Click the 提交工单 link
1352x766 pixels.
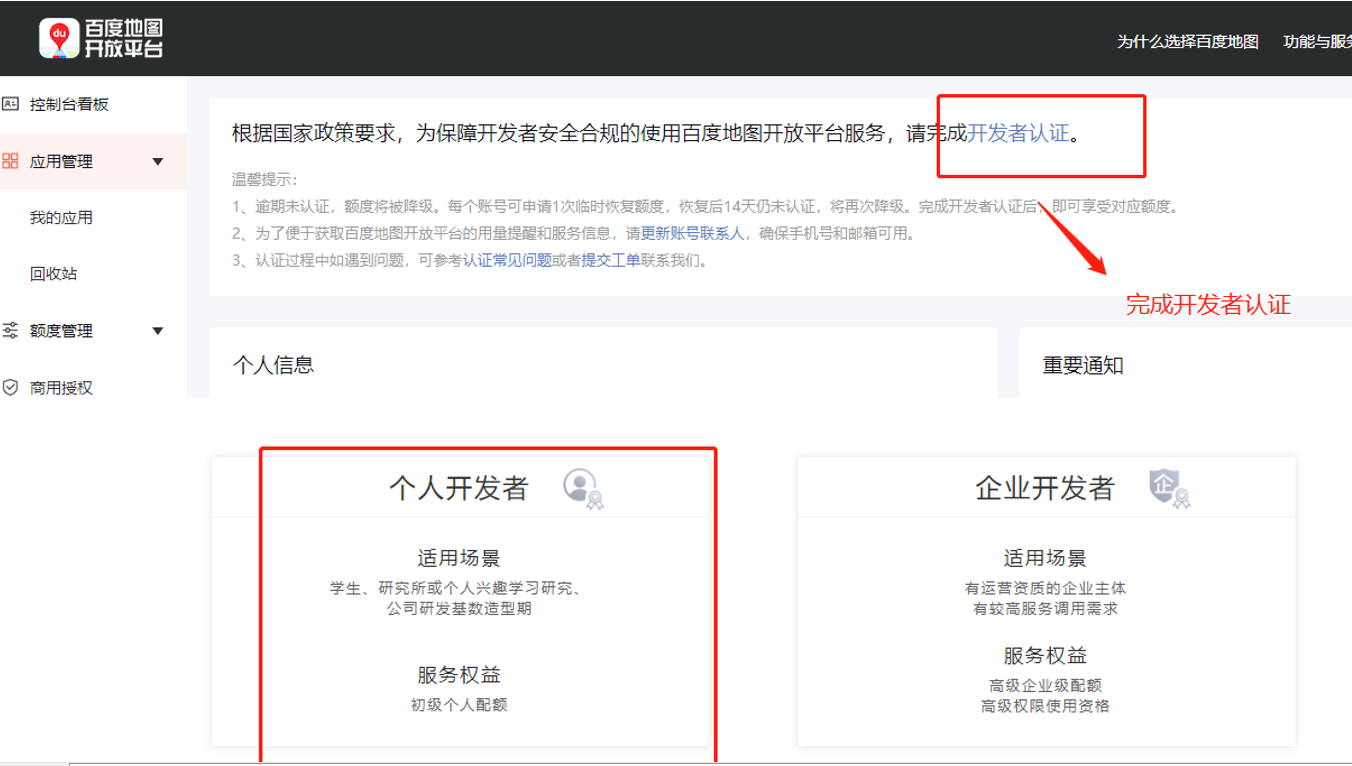[x=611, y=261]
